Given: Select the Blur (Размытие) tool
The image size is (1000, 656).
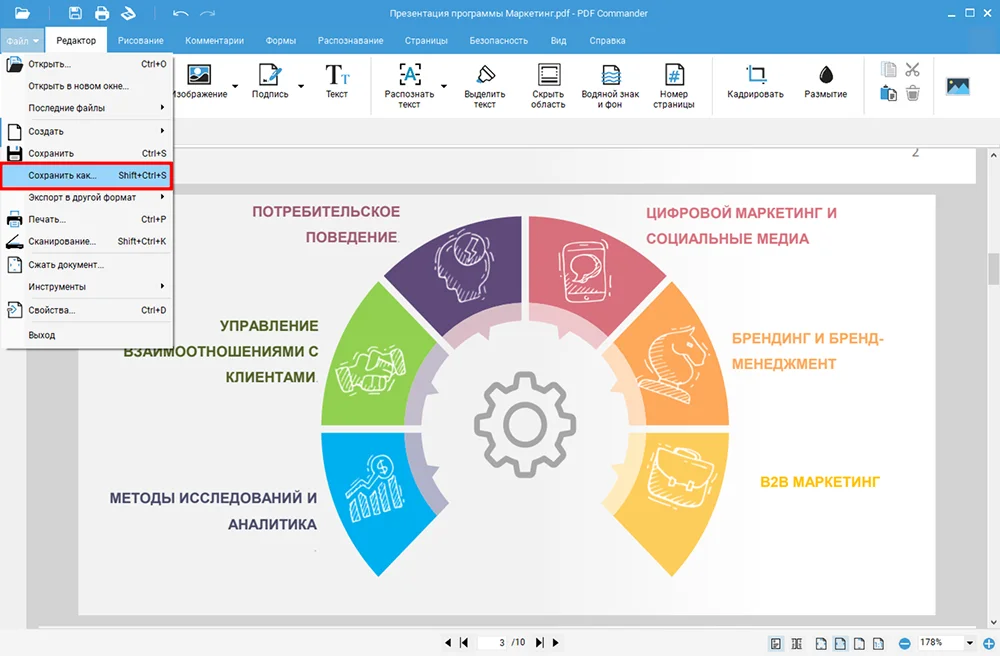Looking at the screenshot, I should [x=825, y=82].
